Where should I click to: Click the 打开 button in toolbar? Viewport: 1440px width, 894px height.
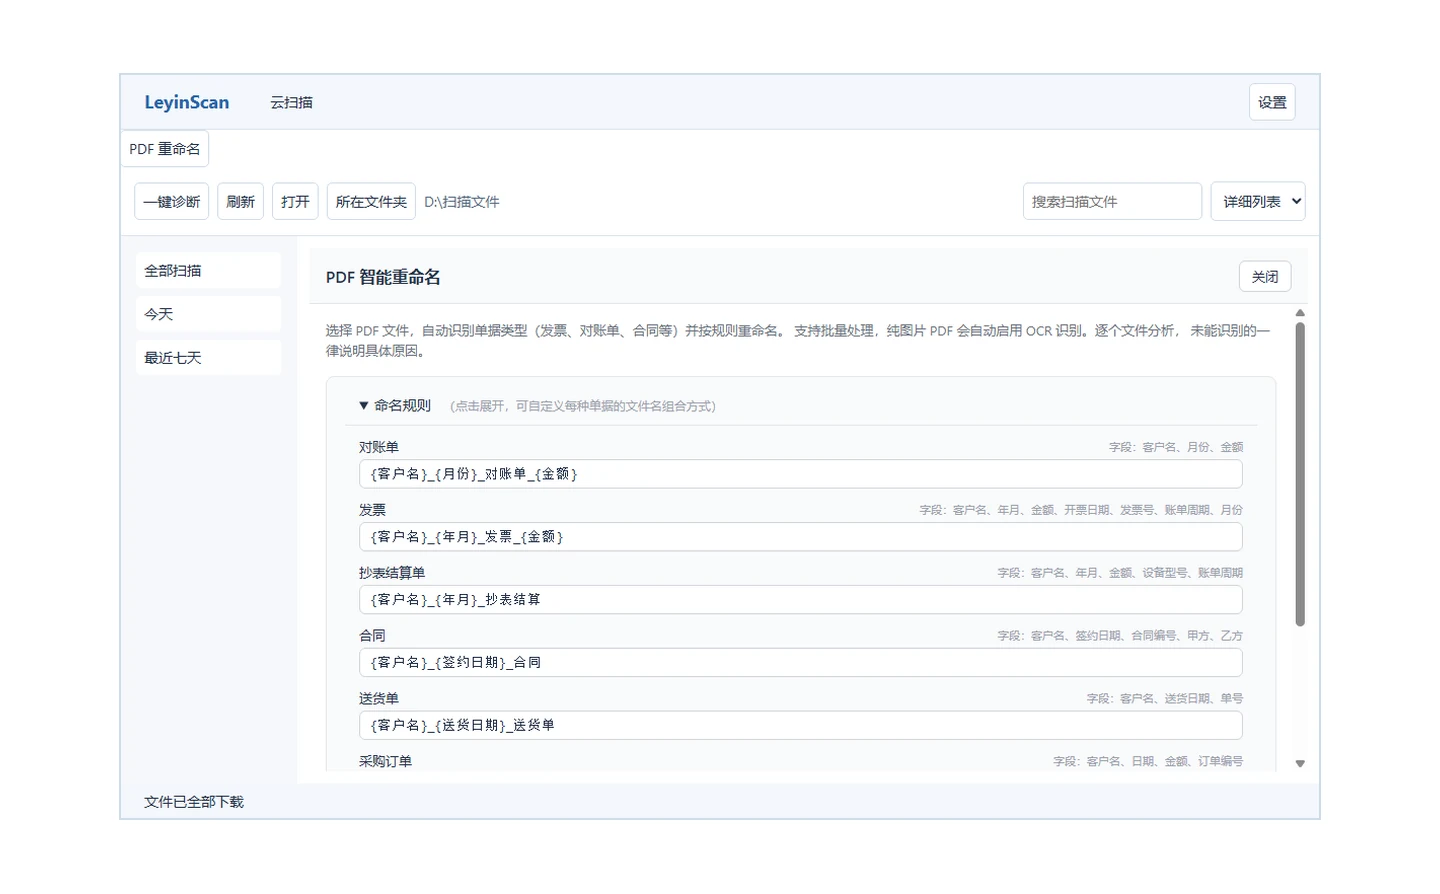(x=295, y=201)
